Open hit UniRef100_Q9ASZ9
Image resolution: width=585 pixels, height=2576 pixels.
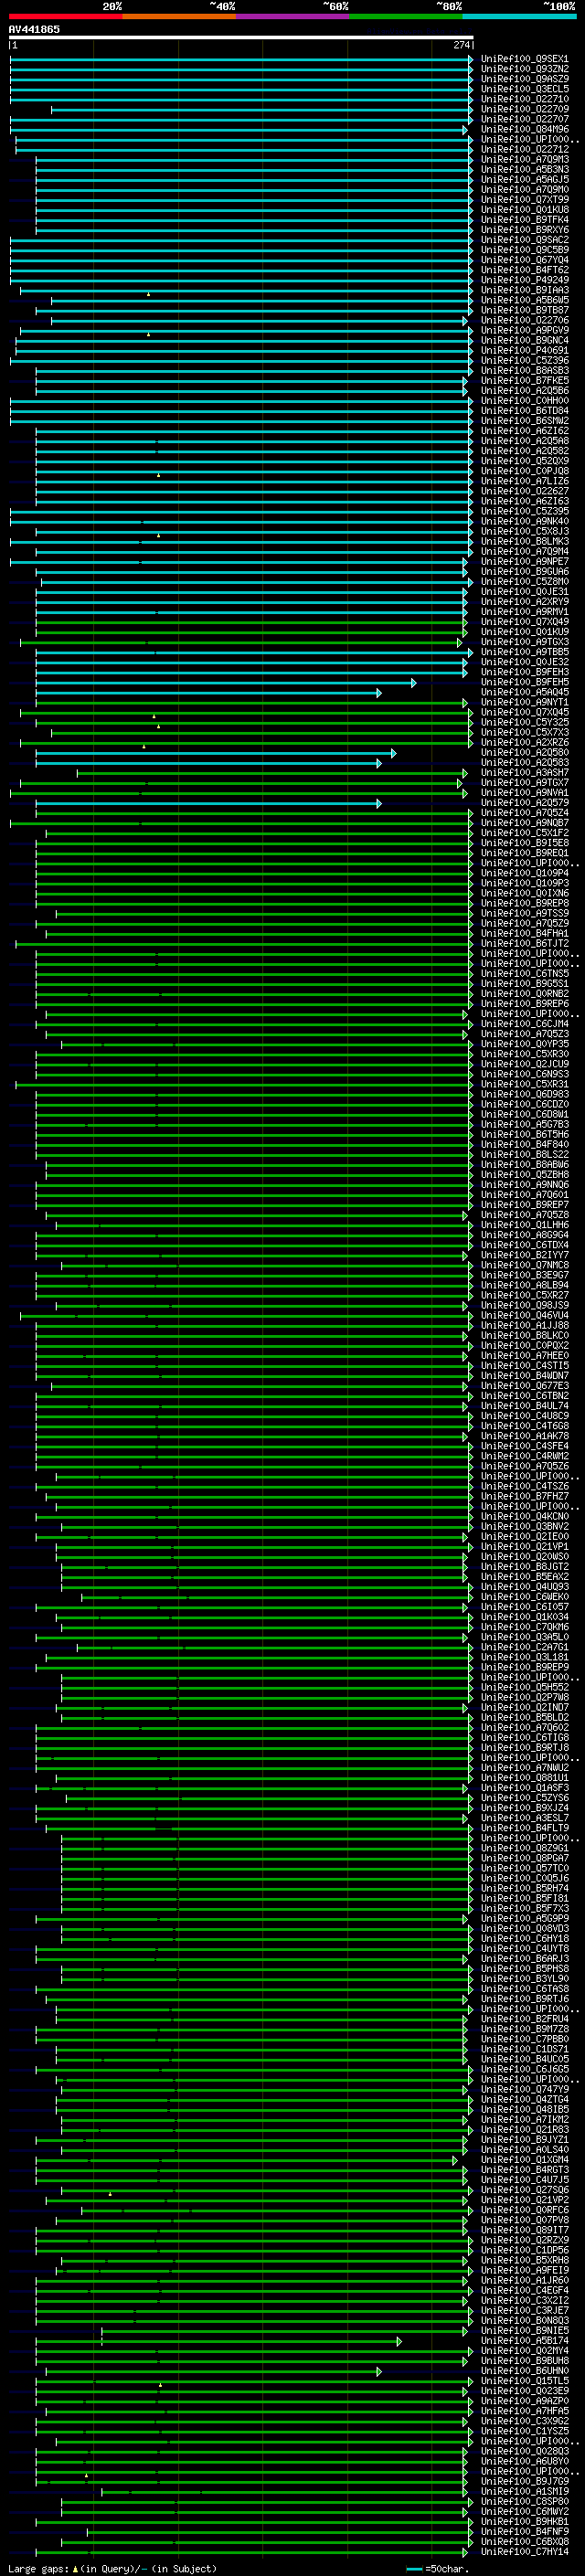pyautogui.click(x=524, y=79)
